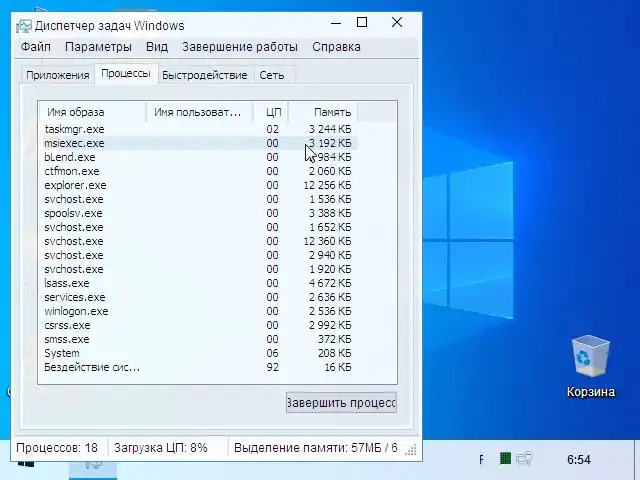The width and height of the screenshot is (640, 480).
Task: Open the Вид menu
Action: 157,47
